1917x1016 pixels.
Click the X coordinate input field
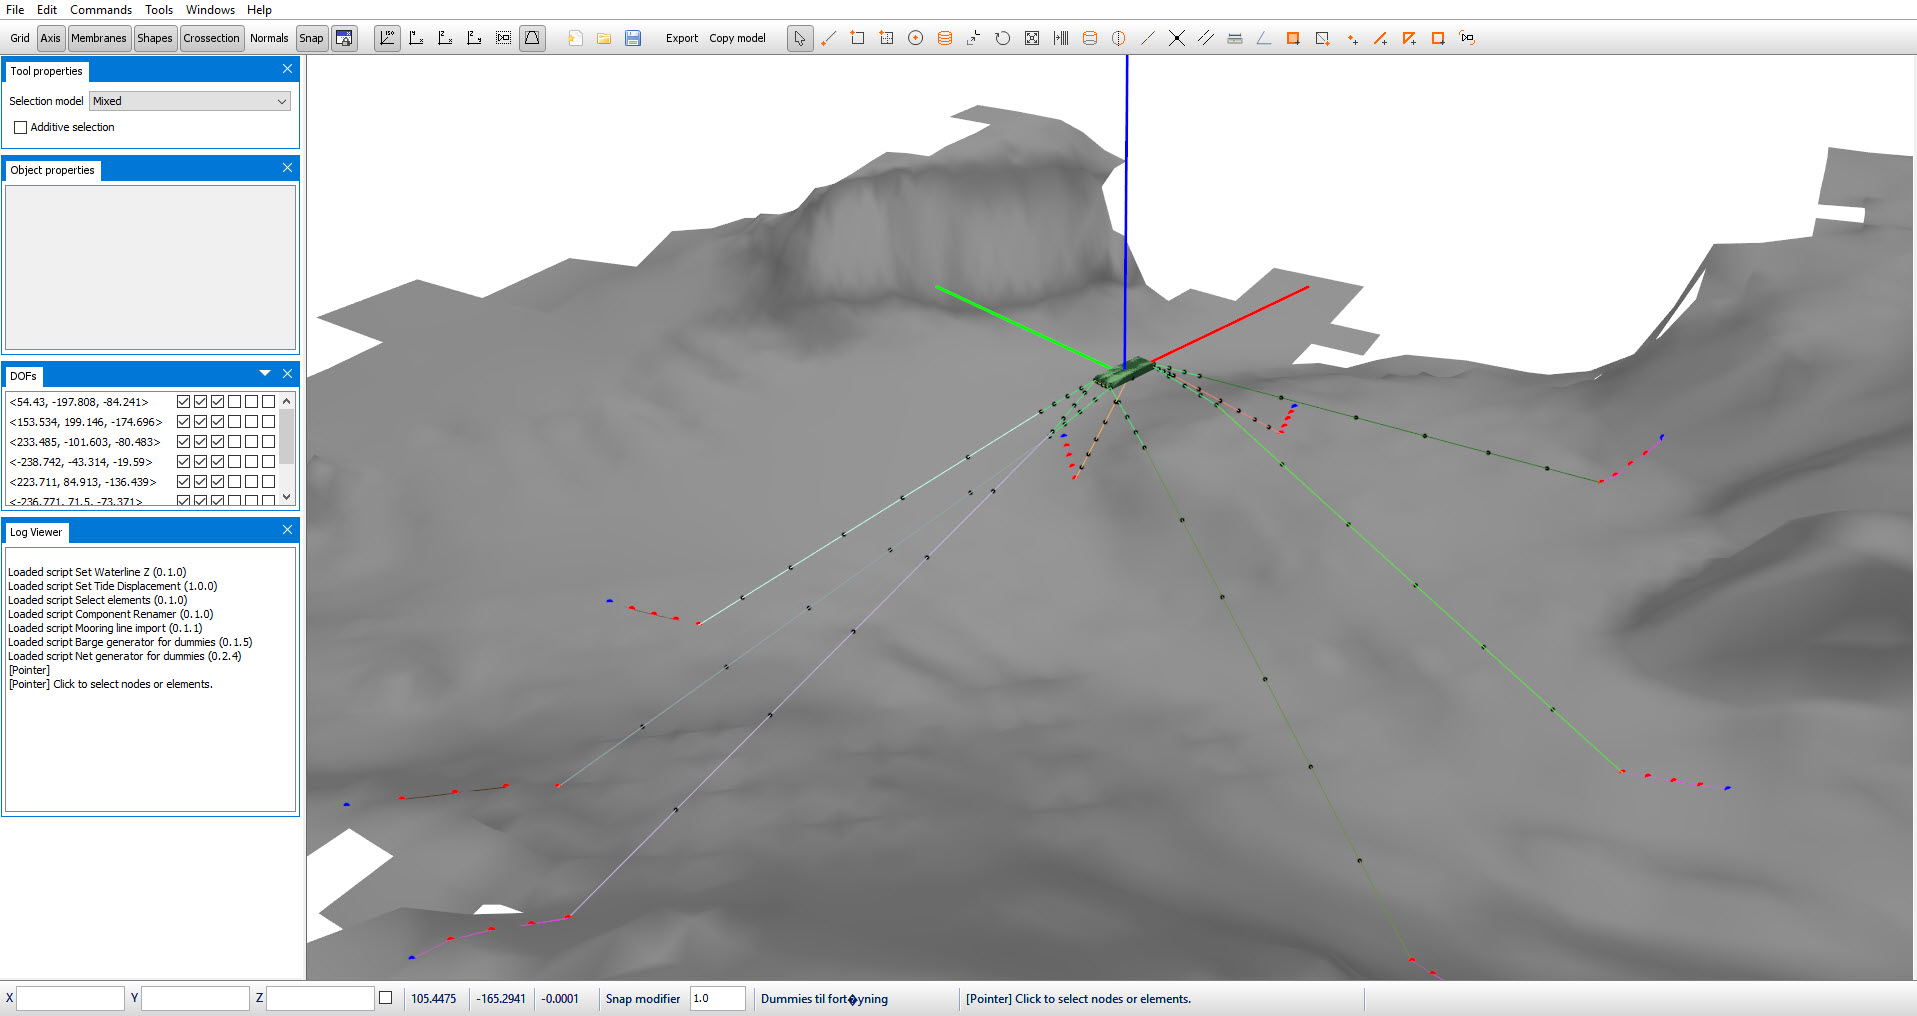(70, 998)
